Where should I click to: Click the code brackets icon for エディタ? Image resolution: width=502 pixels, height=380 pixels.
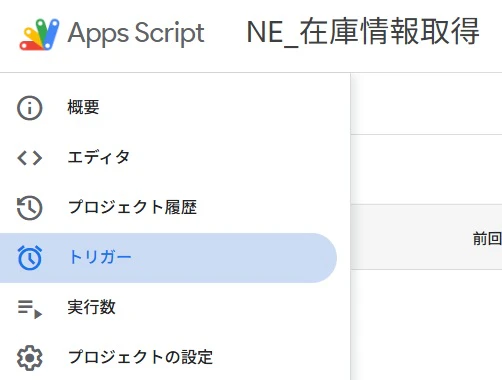(30, 158)
